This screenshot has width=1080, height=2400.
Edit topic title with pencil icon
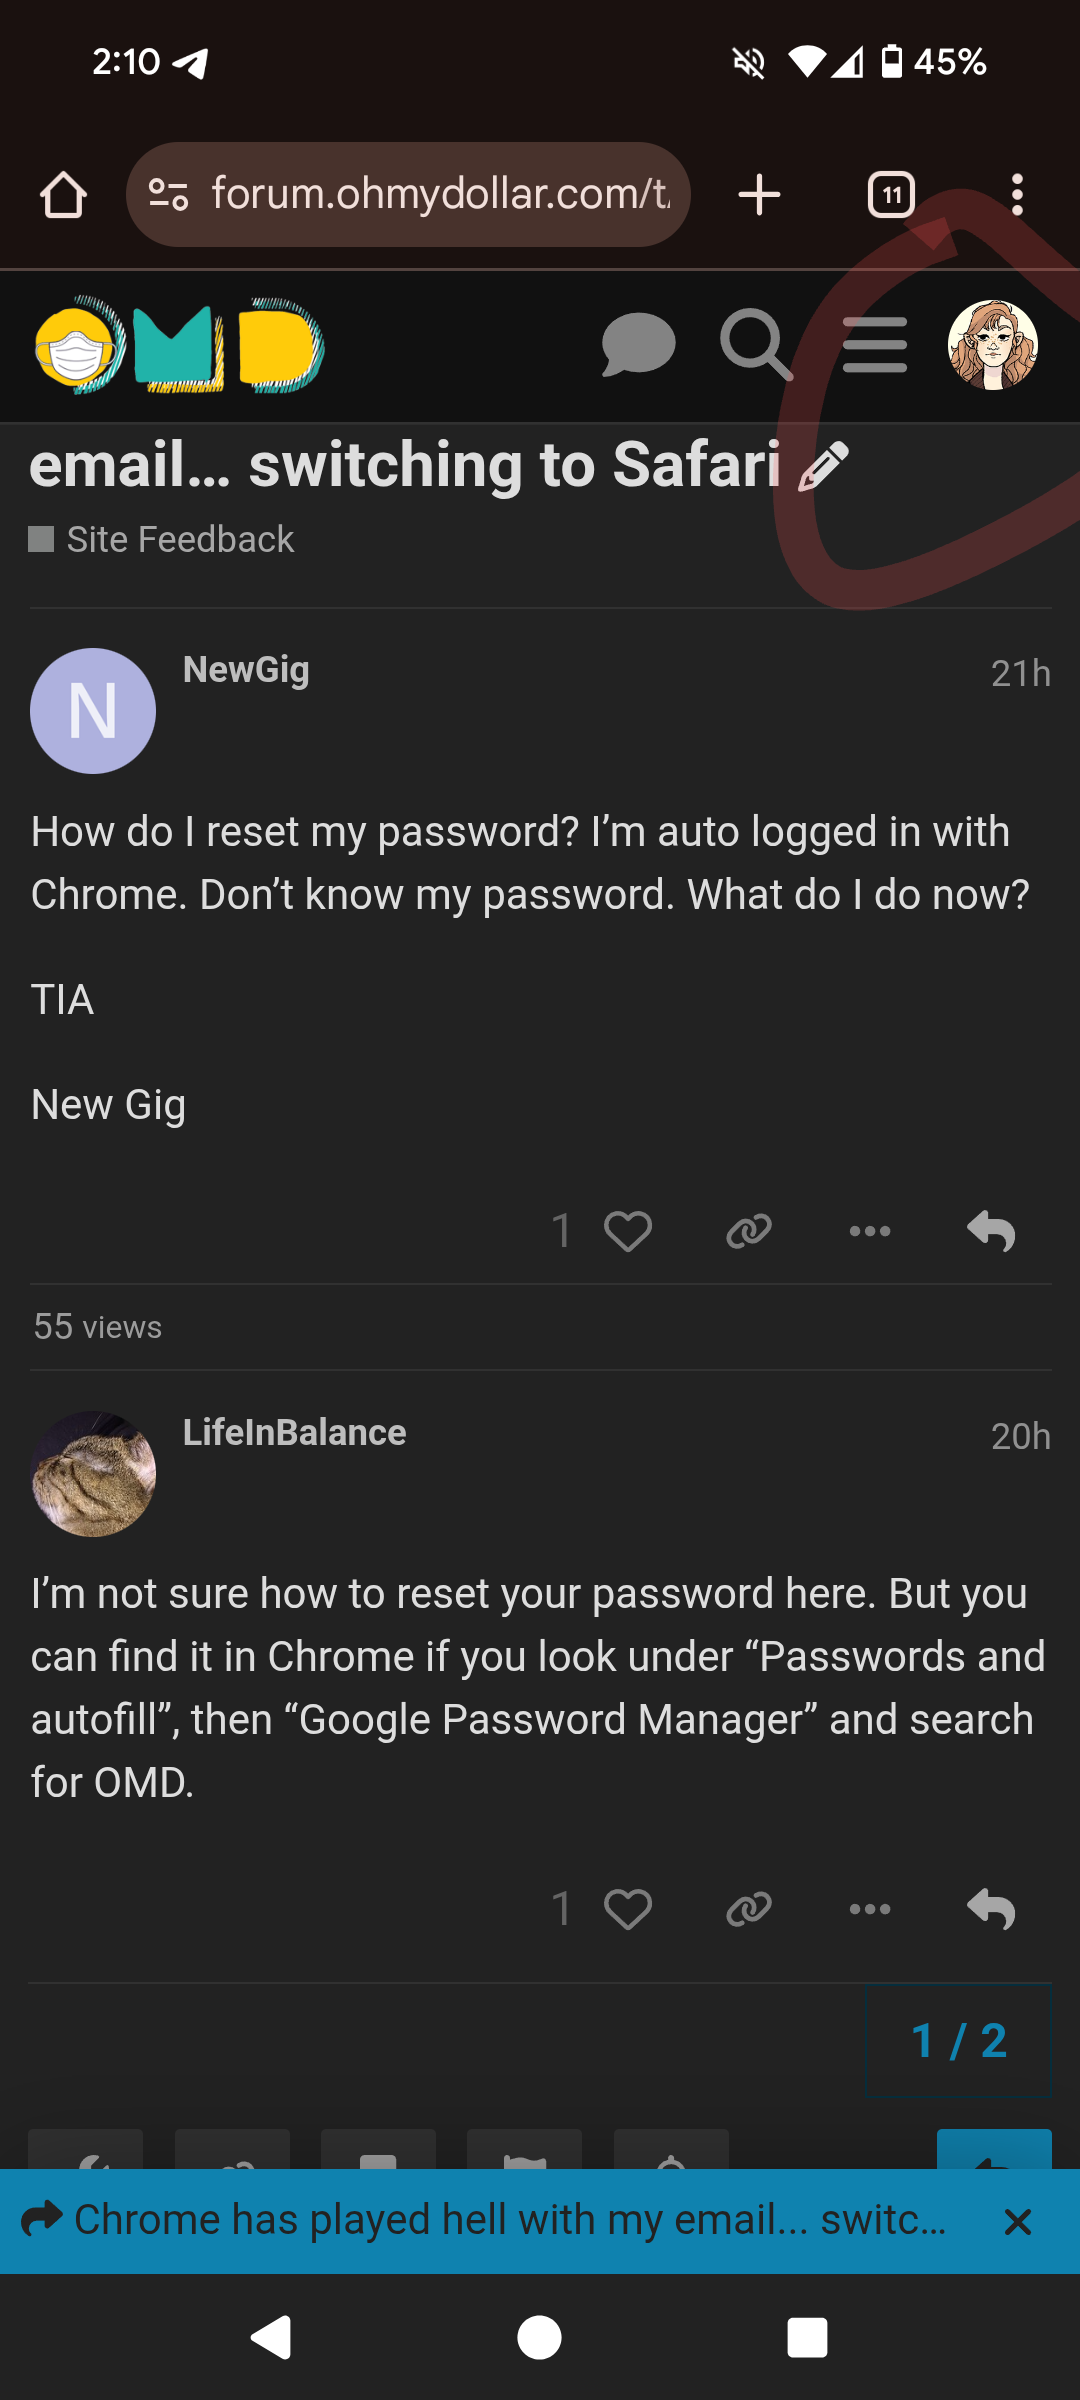point(824,468)
